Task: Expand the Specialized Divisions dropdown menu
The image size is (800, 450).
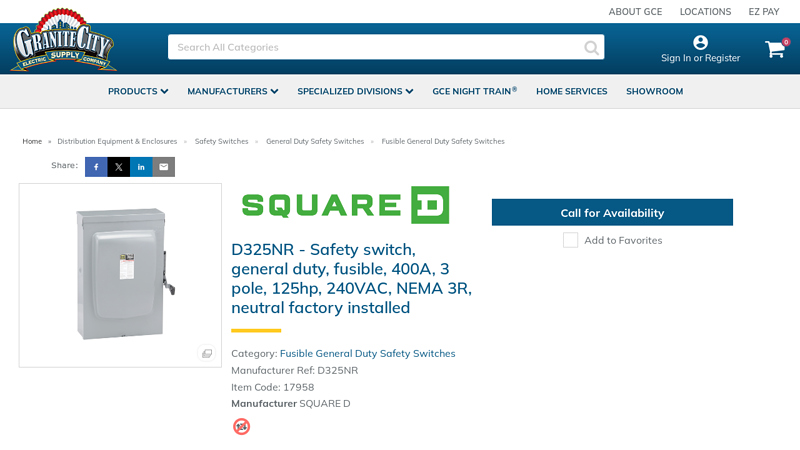Action: pos(355,91)
